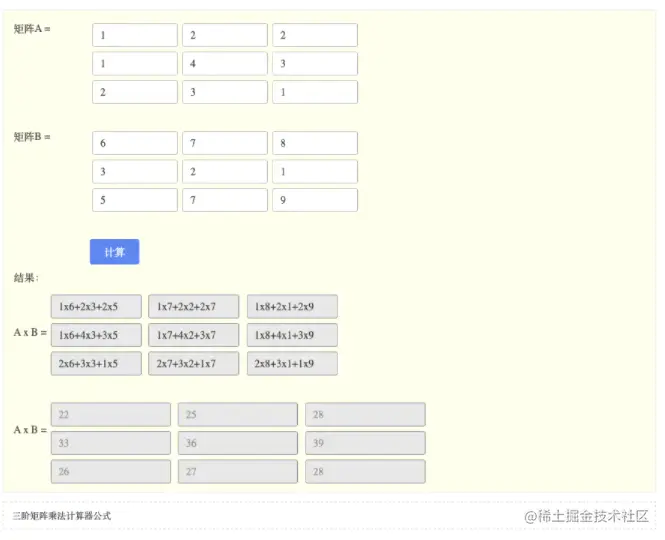
Task: Select formula box 2x6+3x3+1x5
Action: coord(96,364)
